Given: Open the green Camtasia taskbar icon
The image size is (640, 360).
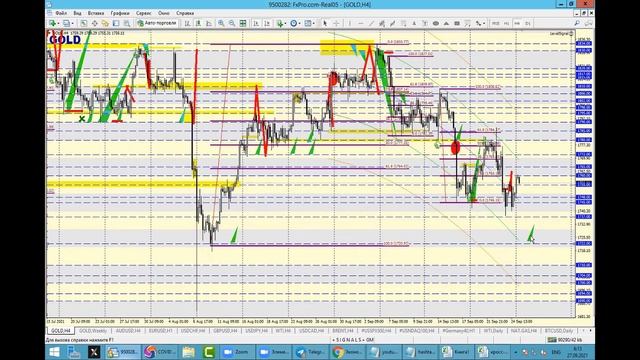Looking at the screenshot, I should coord(209,352).
